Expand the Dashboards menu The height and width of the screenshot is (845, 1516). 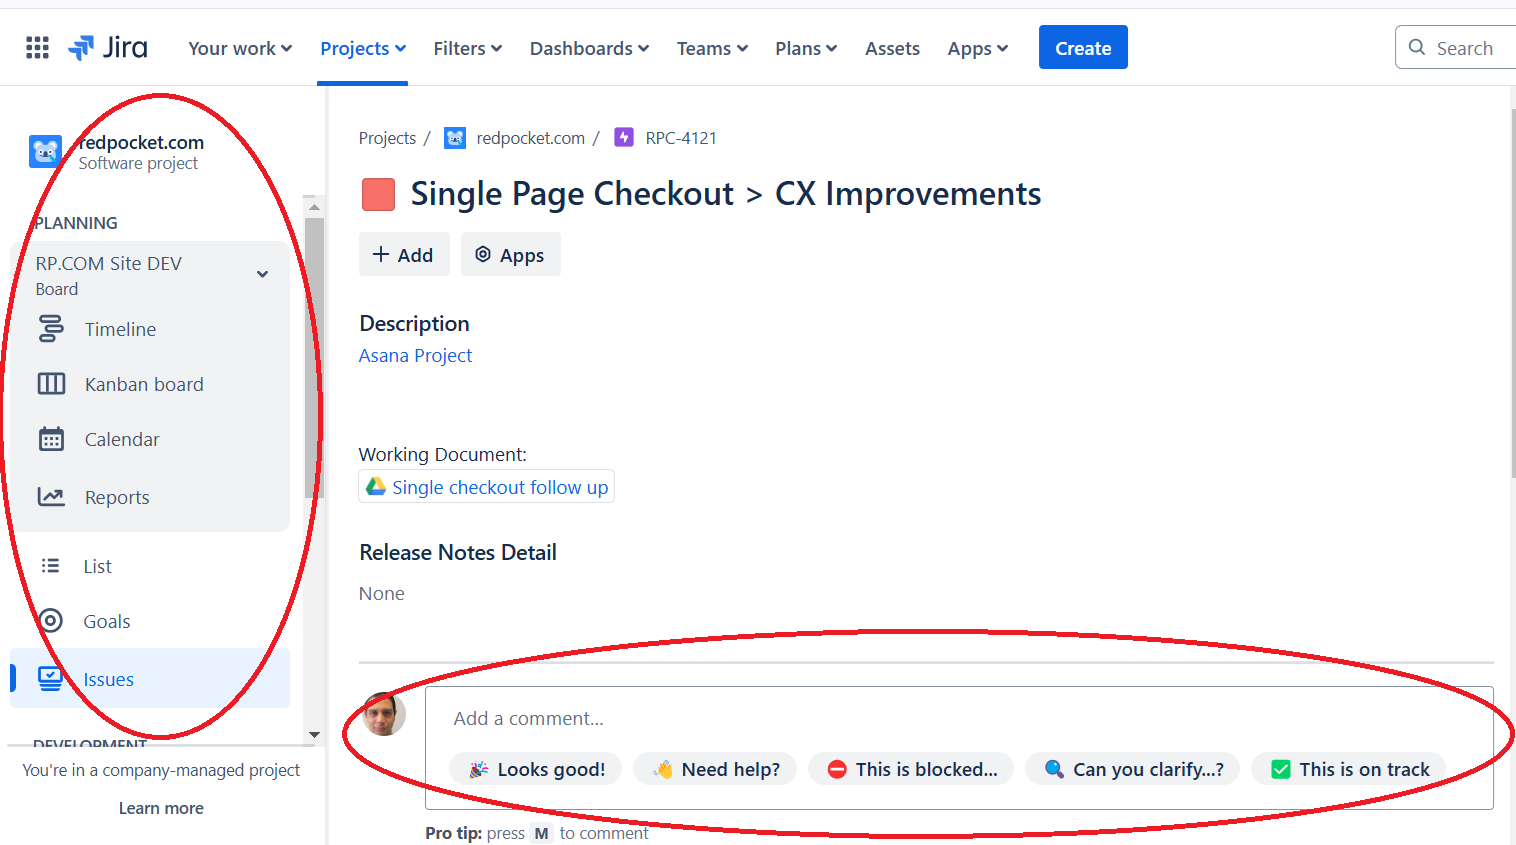click(590, 48)
